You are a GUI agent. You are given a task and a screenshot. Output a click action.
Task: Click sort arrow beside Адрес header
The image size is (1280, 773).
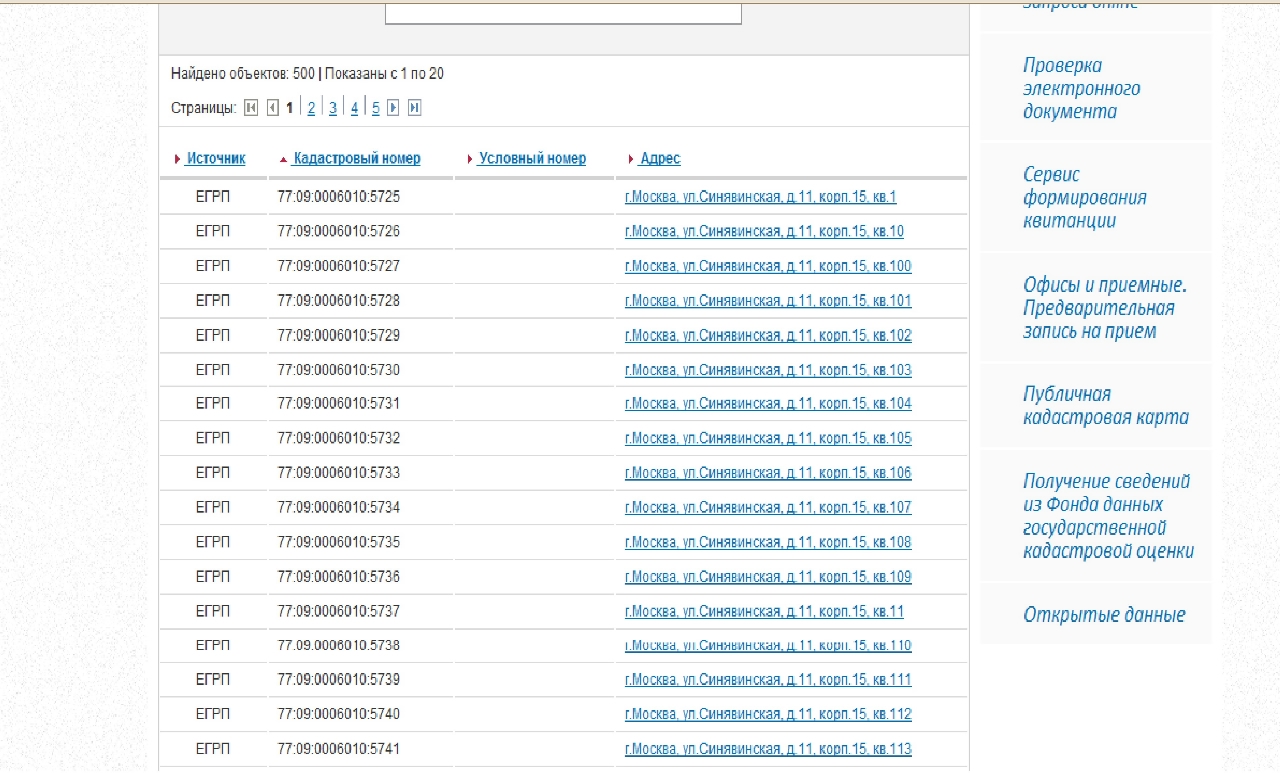[x=630, y=159]
